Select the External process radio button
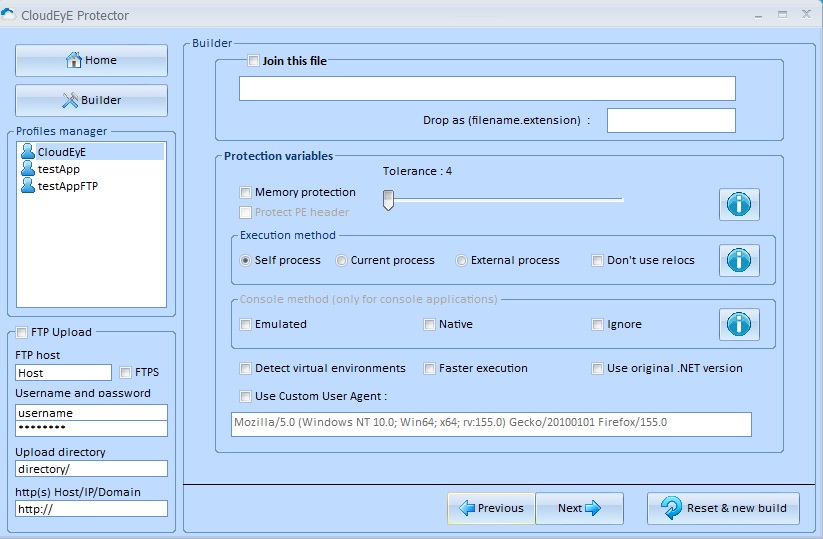Viewport: 823px width, 539px height. pyautogui.click(x=461, y=260)
